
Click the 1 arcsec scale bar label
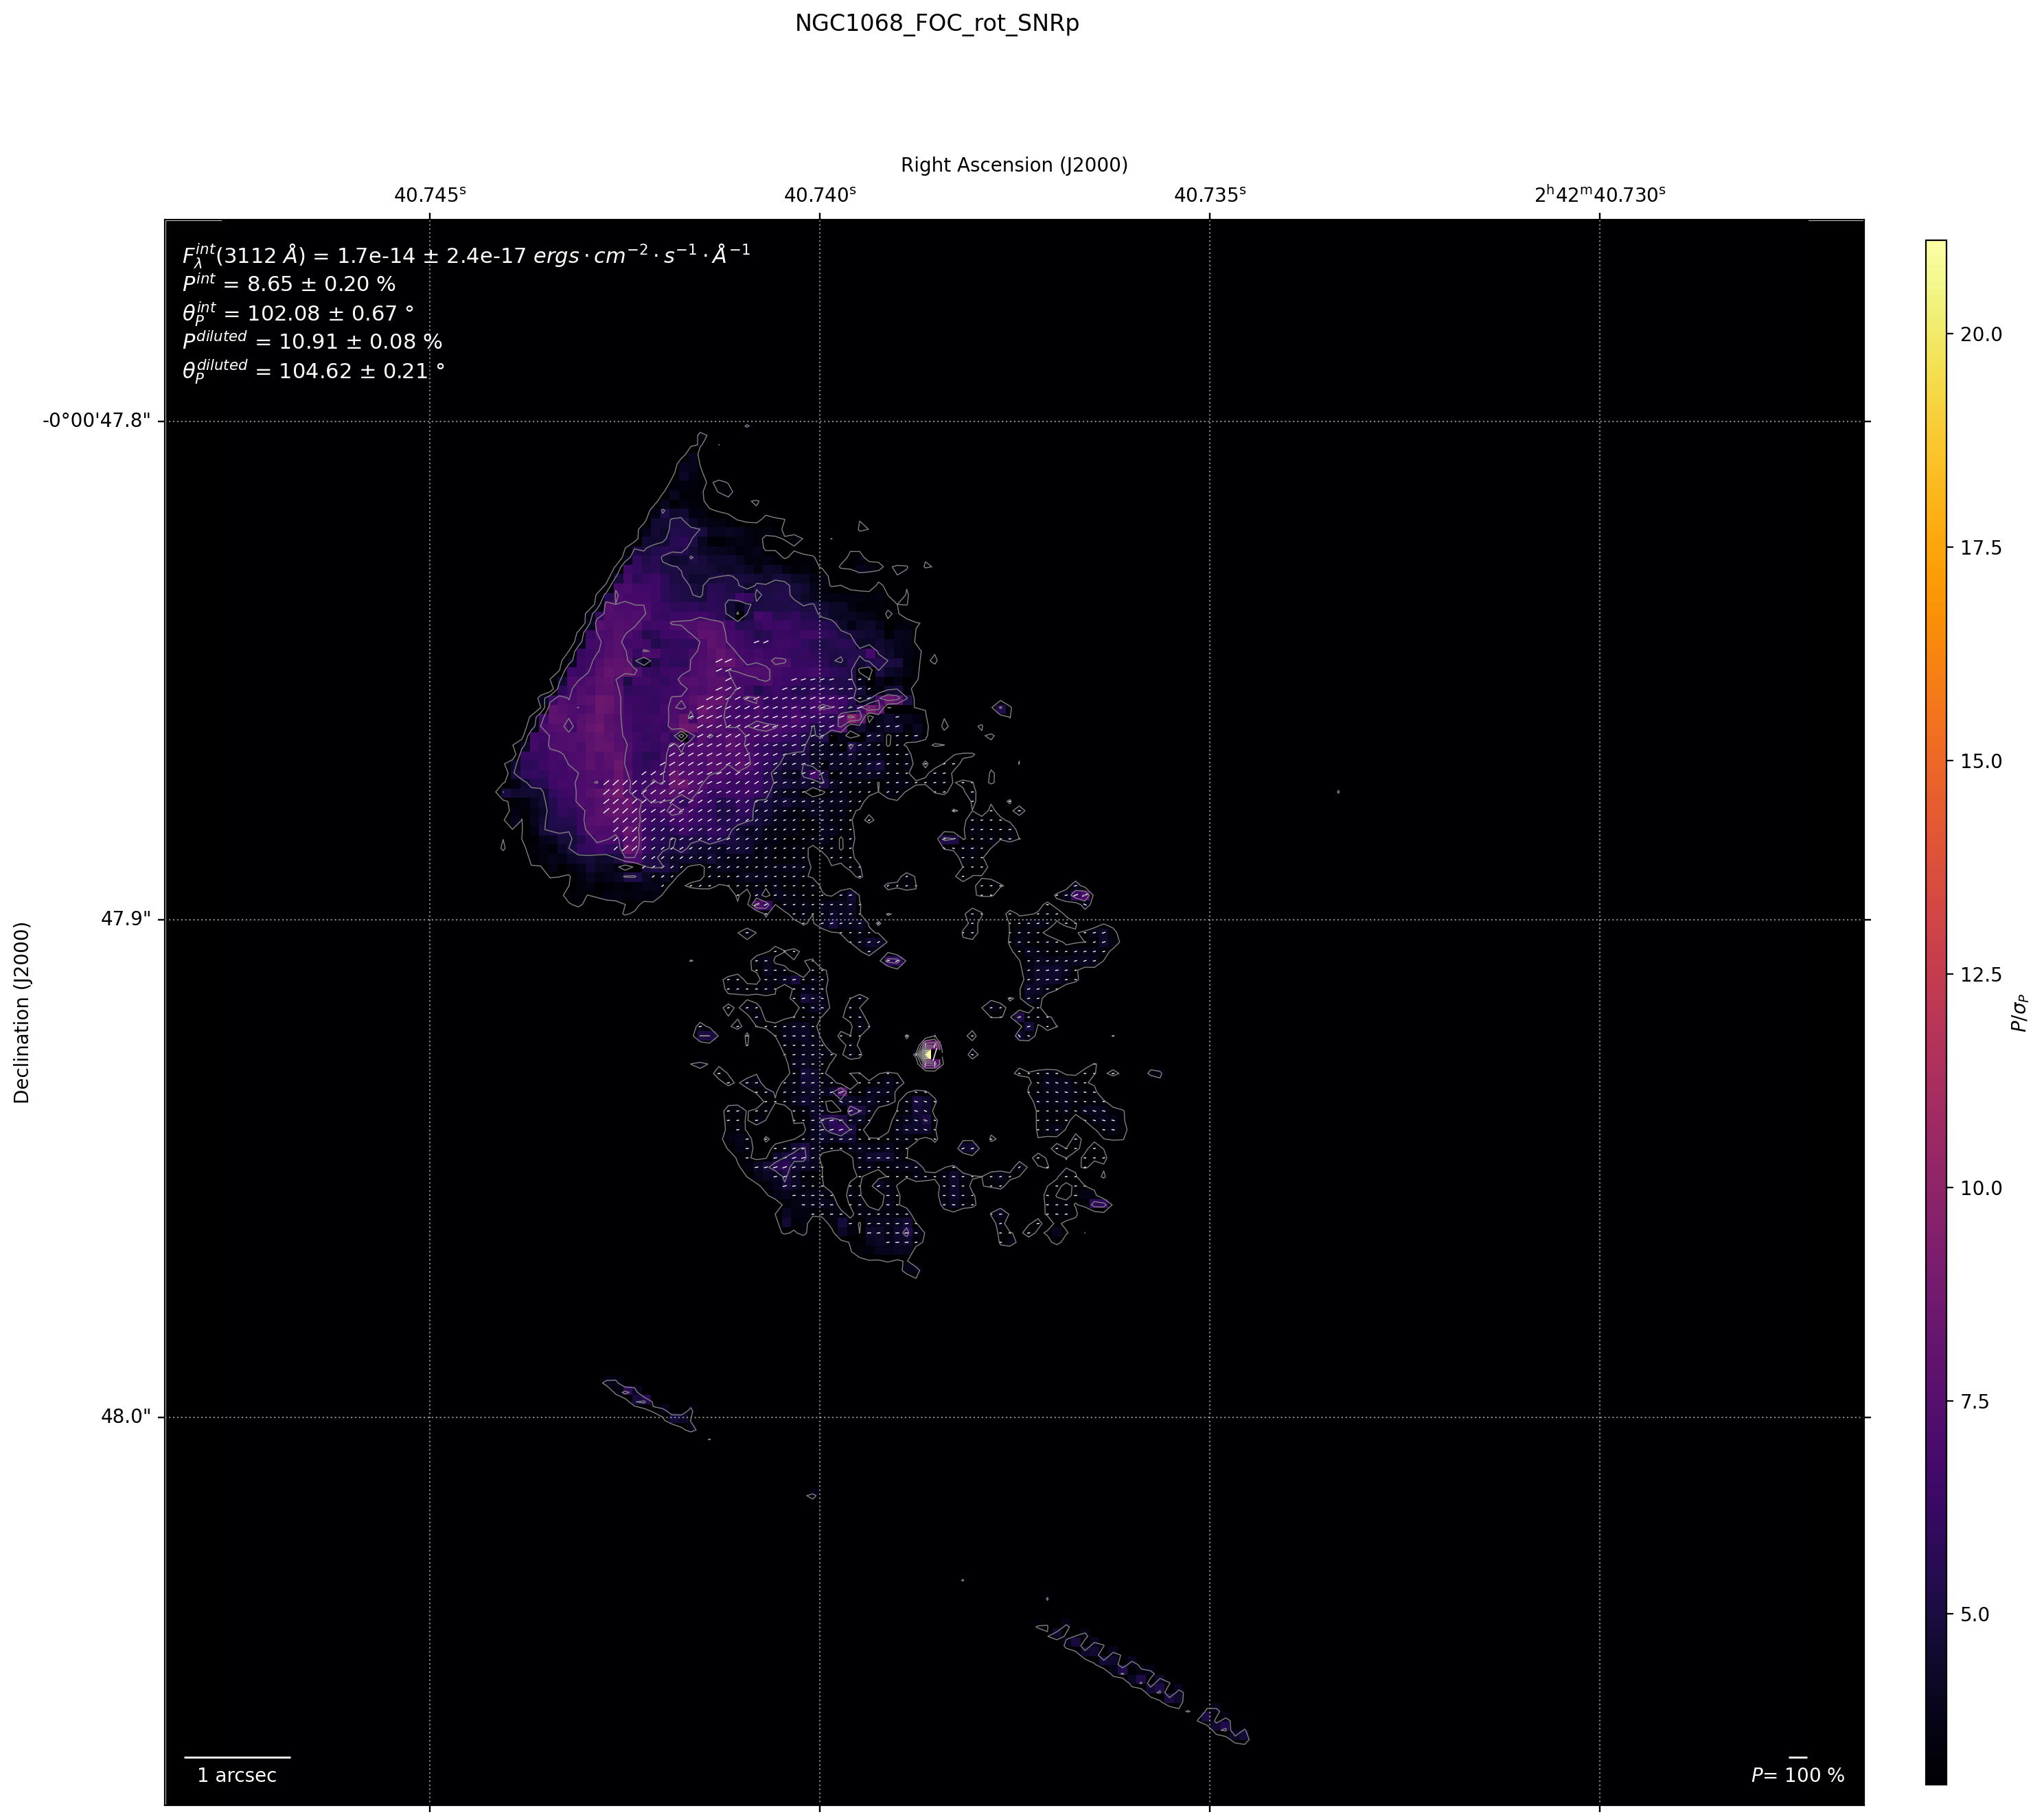point(236,1775)
